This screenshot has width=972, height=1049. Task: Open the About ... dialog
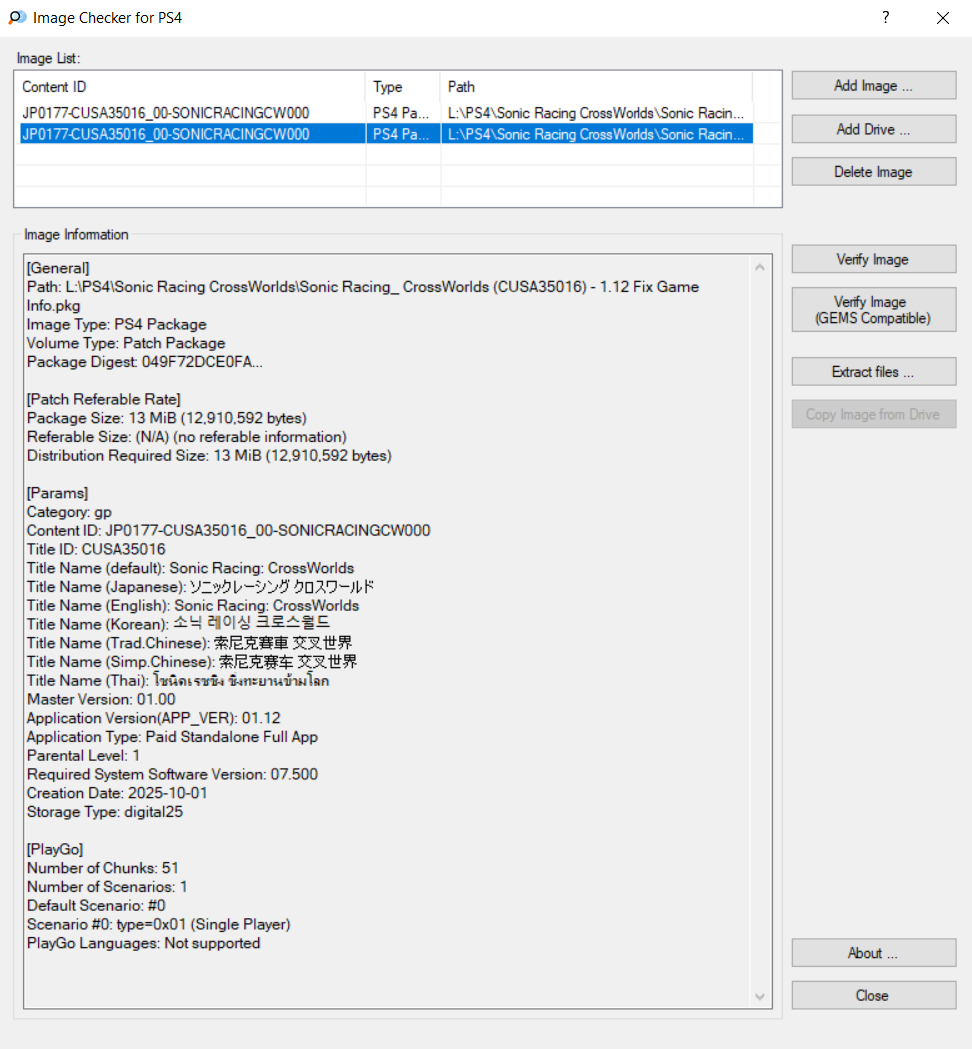click(x=873, y=953)
